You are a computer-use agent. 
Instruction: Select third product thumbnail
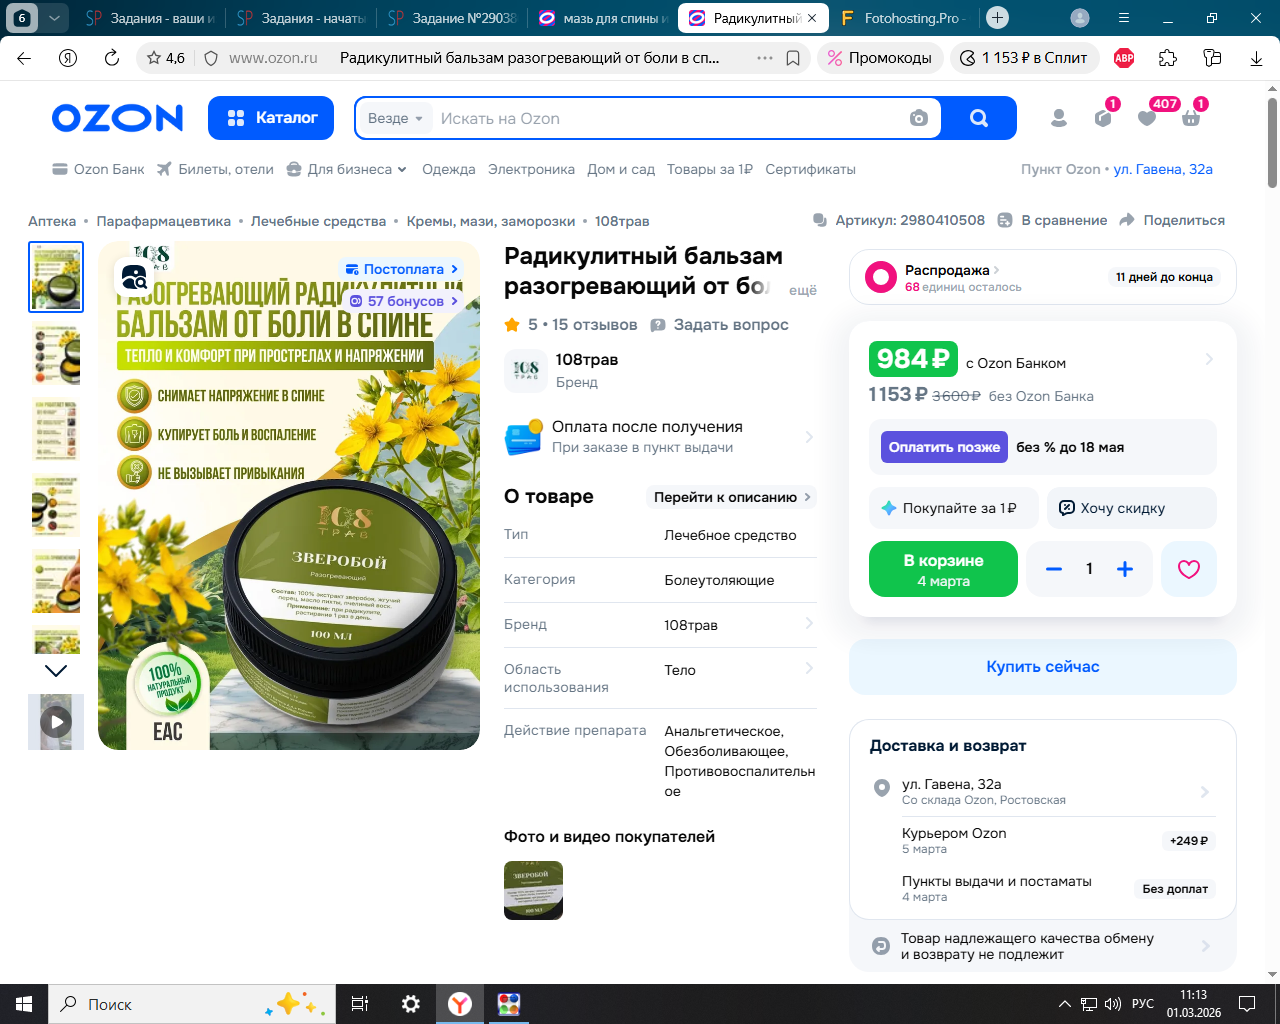(56, 429)
